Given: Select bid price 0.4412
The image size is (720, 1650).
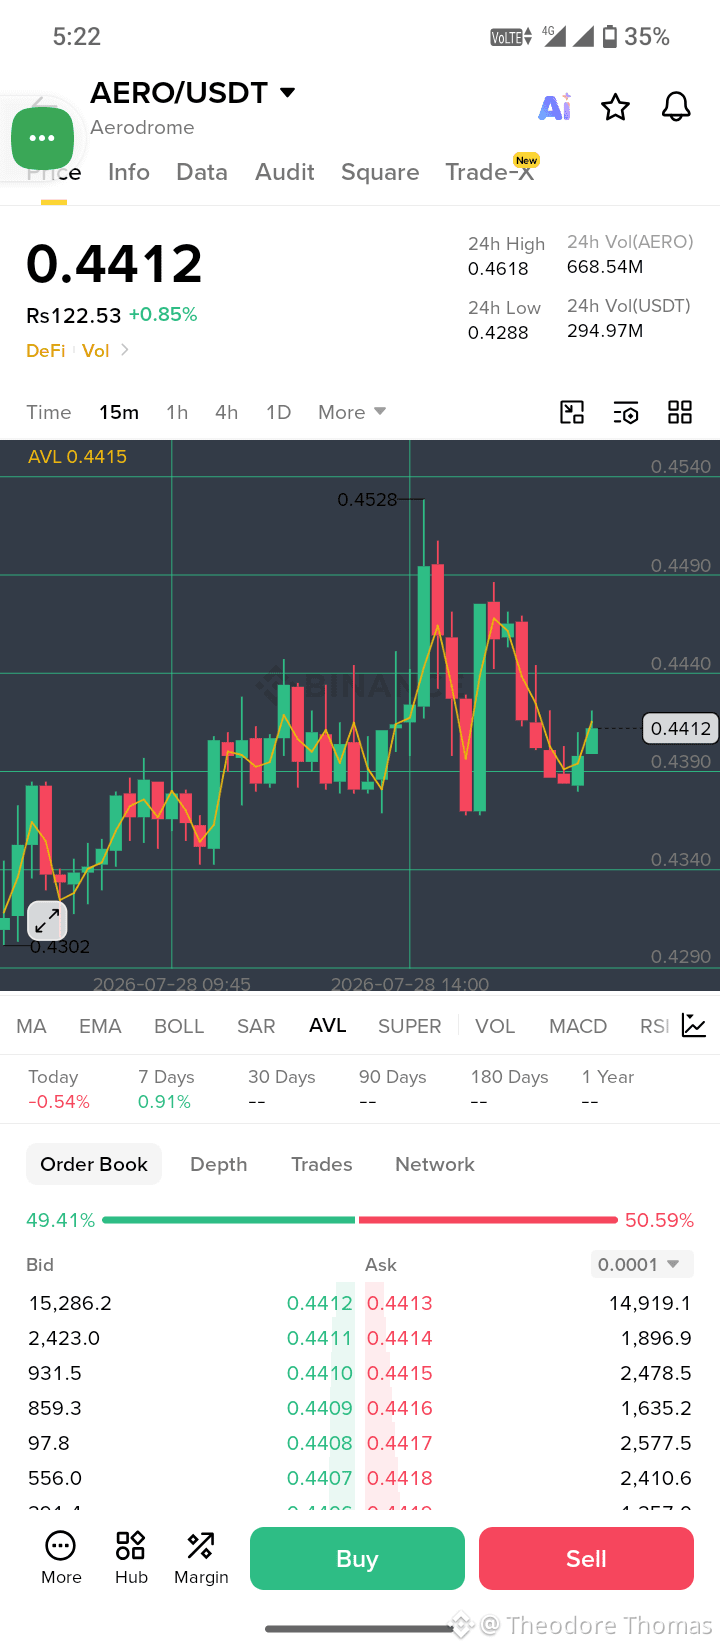Looking at the screenshot, I should pyautogui.click(x=320, y=1303).
